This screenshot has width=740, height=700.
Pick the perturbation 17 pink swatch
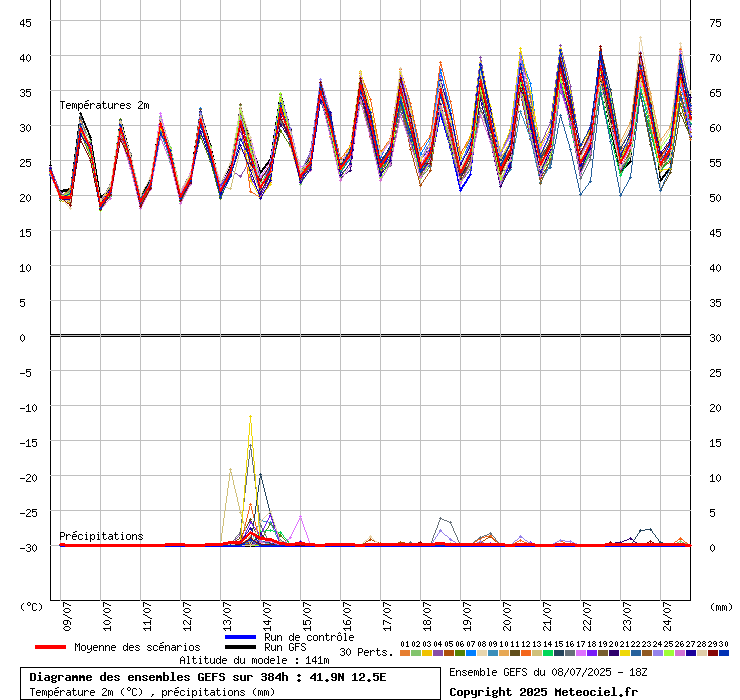(x=581, y=653)
